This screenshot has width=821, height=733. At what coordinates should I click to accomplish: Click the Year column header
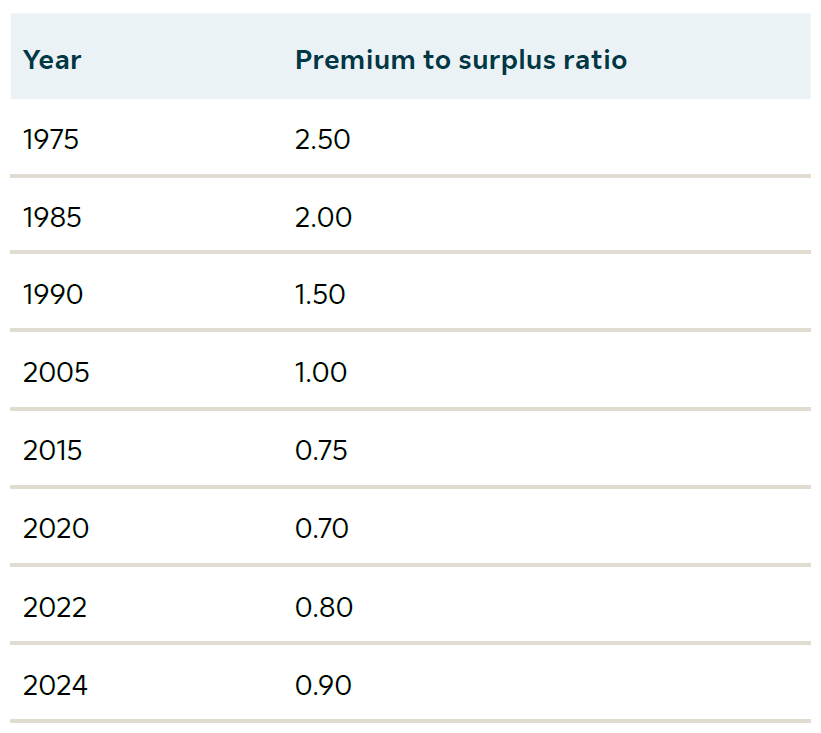point(52,60)
